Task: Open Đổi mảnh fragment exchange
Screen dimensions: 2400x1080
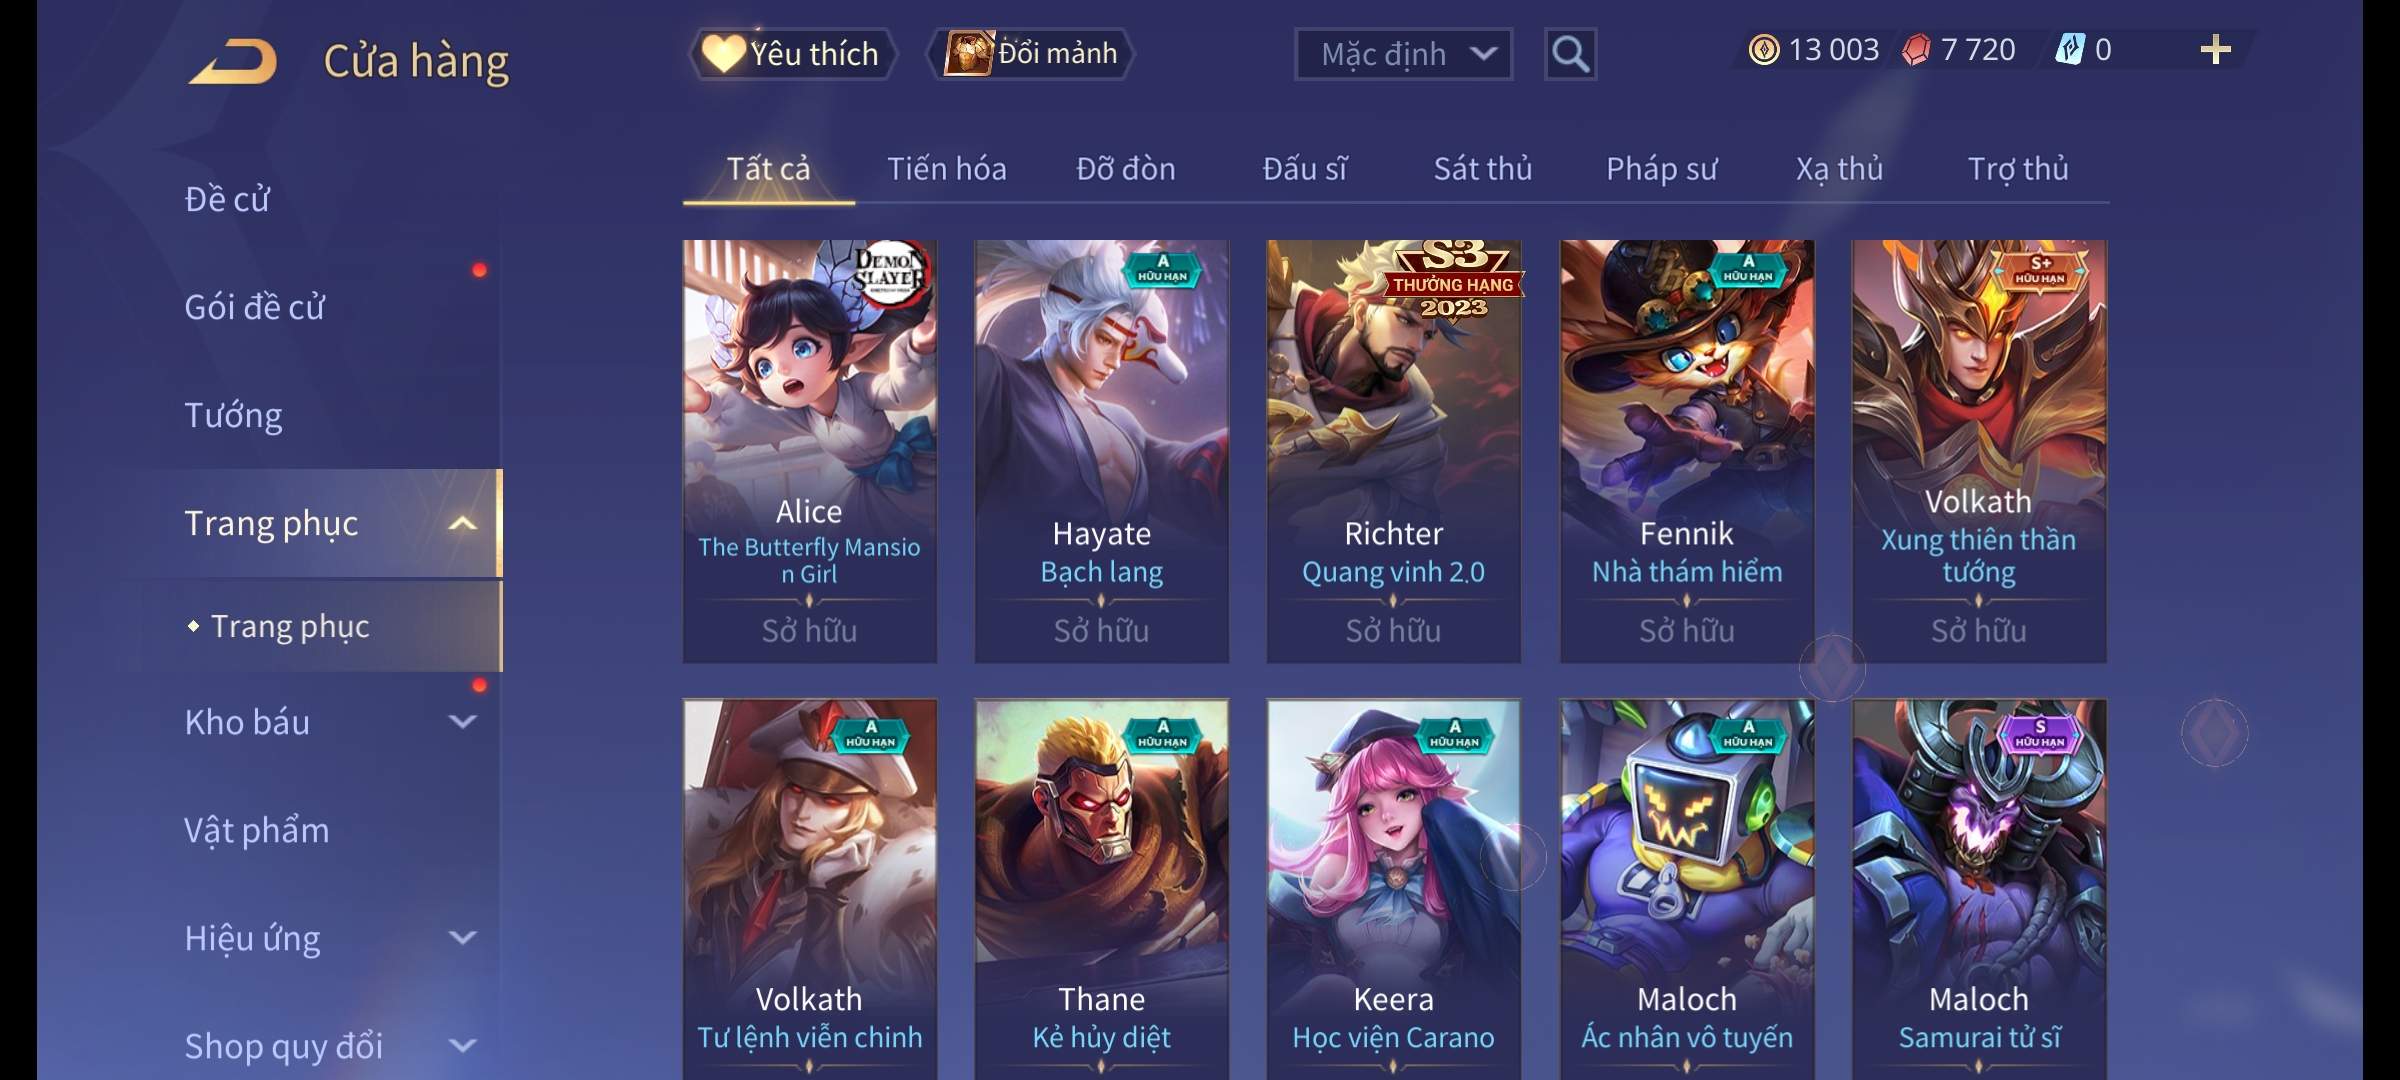Action: point(1031,54)
